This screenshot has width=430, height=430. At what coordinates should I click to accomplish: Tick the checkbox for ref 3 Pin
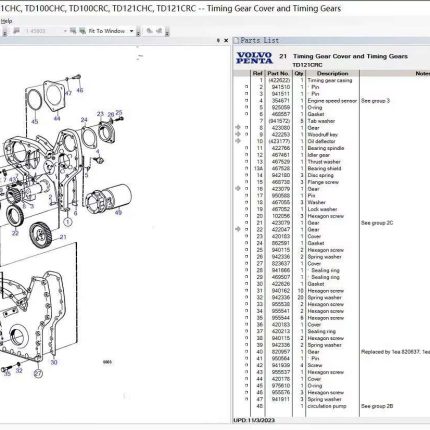[x=247, y=94]
